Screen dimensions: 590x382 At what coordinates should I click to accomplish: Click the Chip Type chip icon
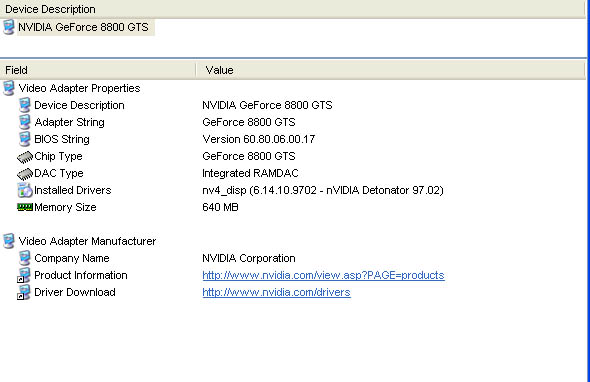pyautogui.click(x=25, y=157)
